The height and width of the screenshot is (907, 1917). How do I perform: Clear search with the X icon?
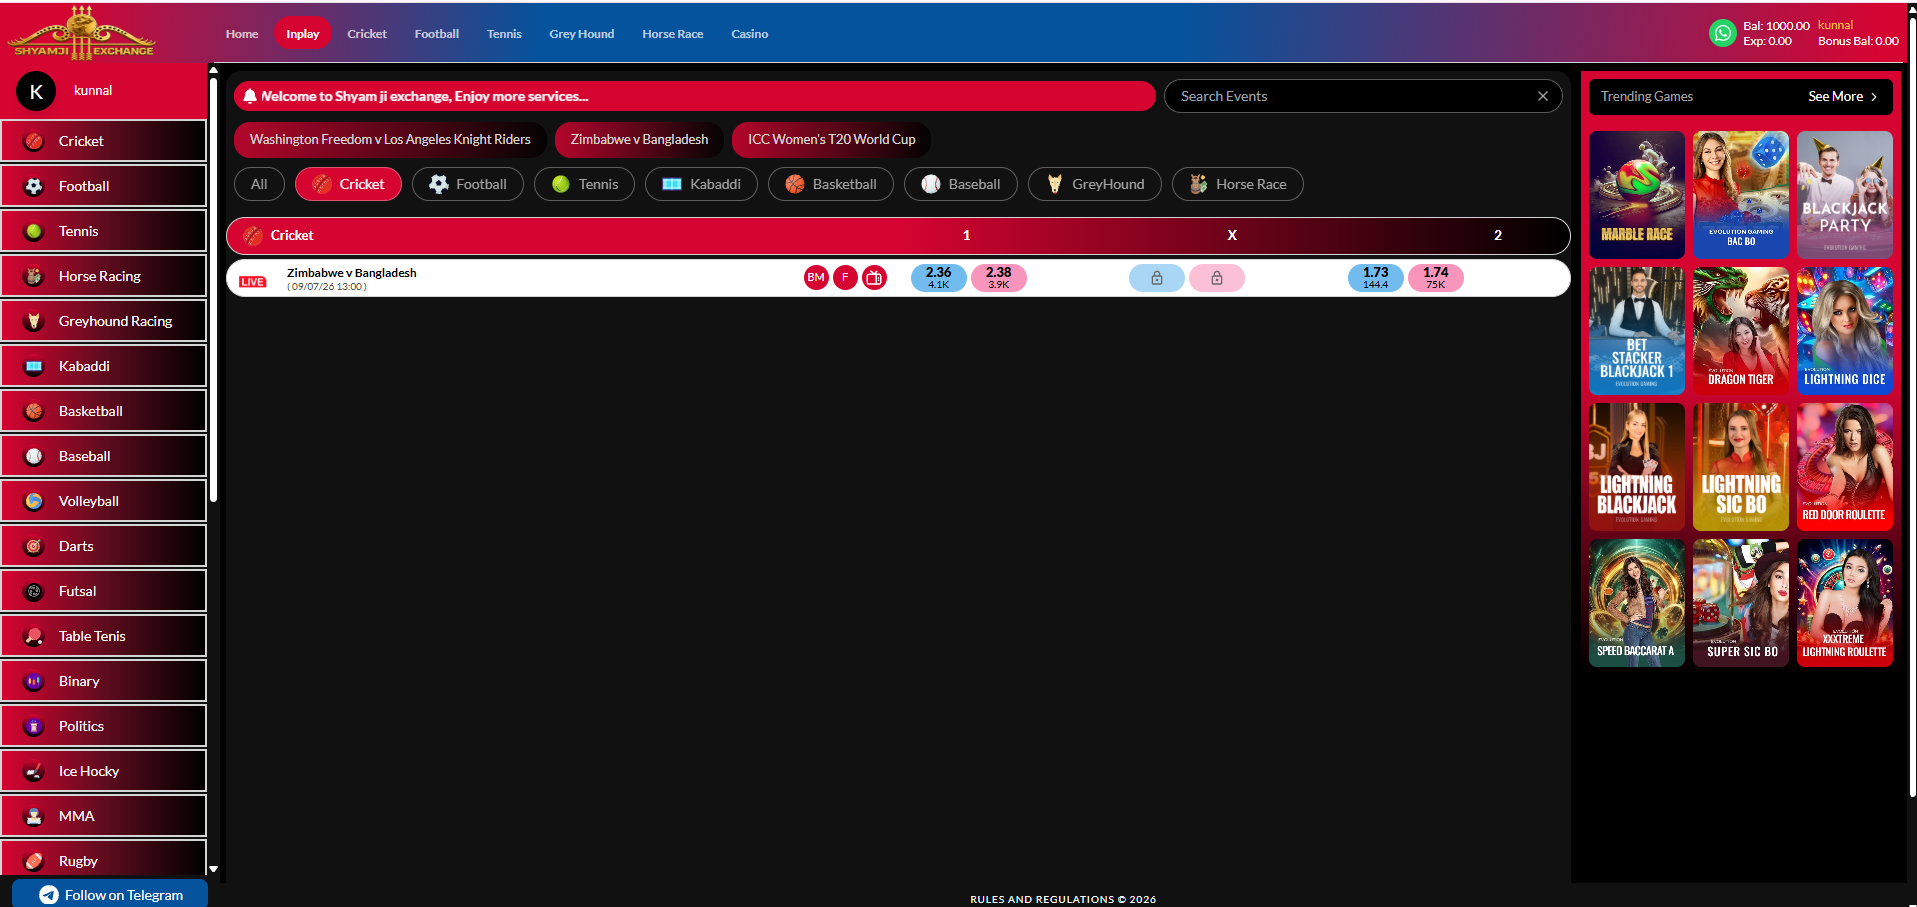(1543, 96)
